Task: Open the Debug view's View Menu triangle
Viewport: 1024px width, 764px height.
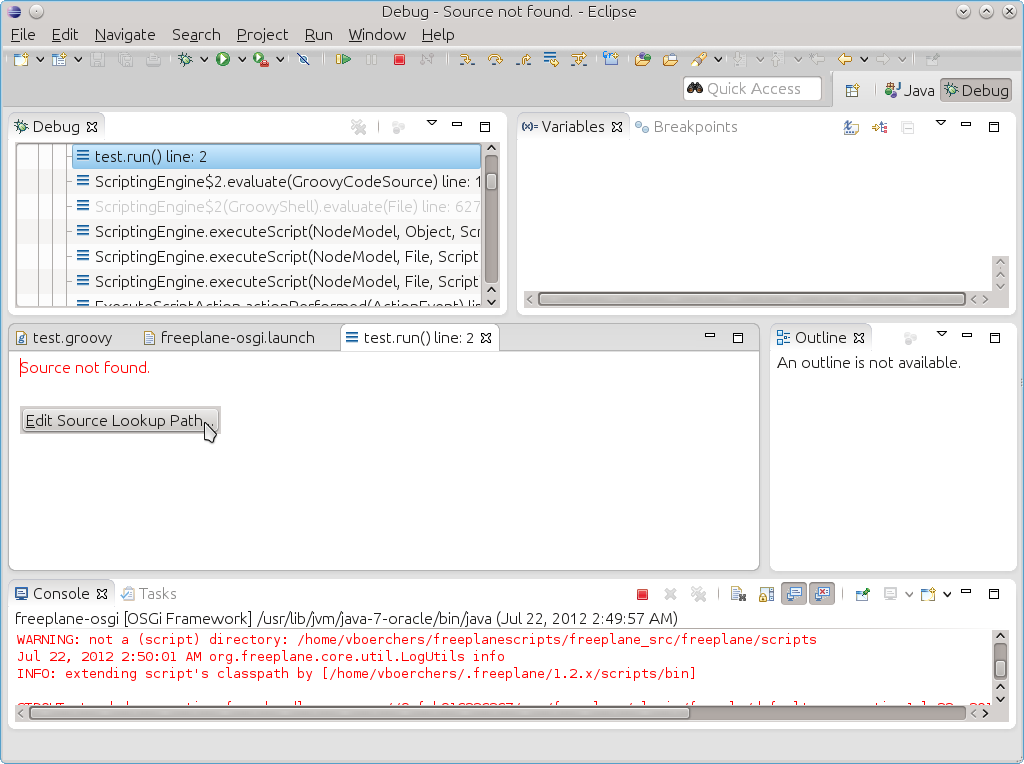Action: point(432,124)
